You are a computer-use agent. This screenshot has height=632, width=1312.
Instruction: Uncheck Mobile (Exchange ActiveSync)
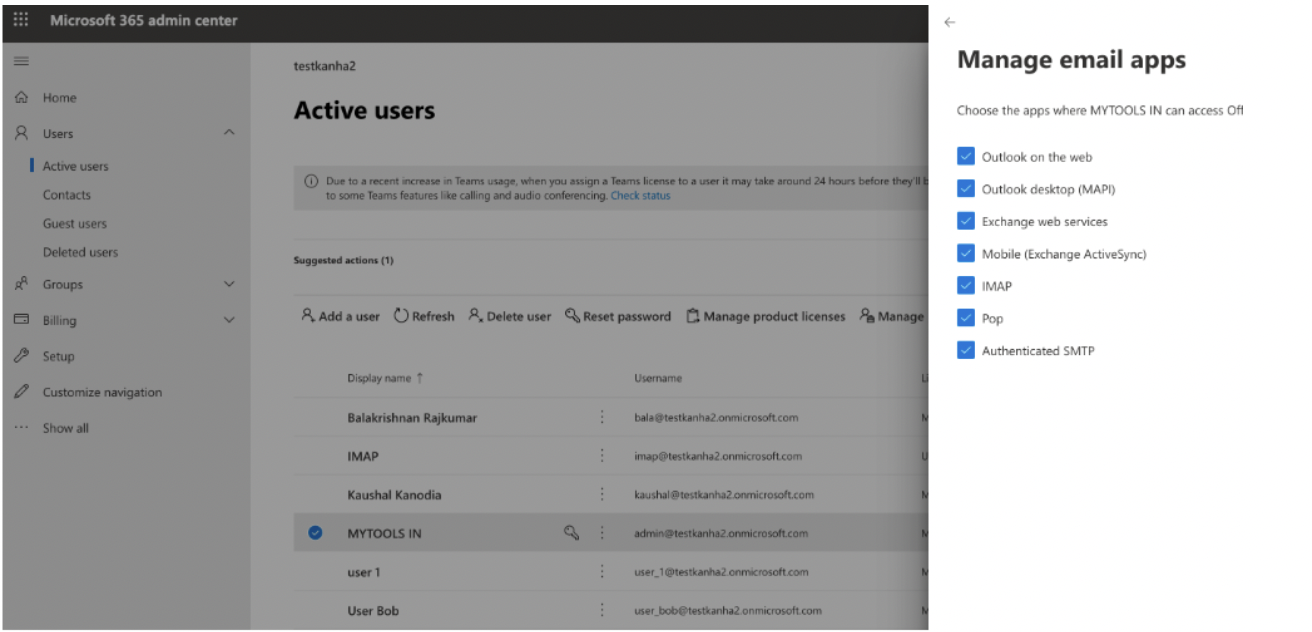[x=965, y=253]
